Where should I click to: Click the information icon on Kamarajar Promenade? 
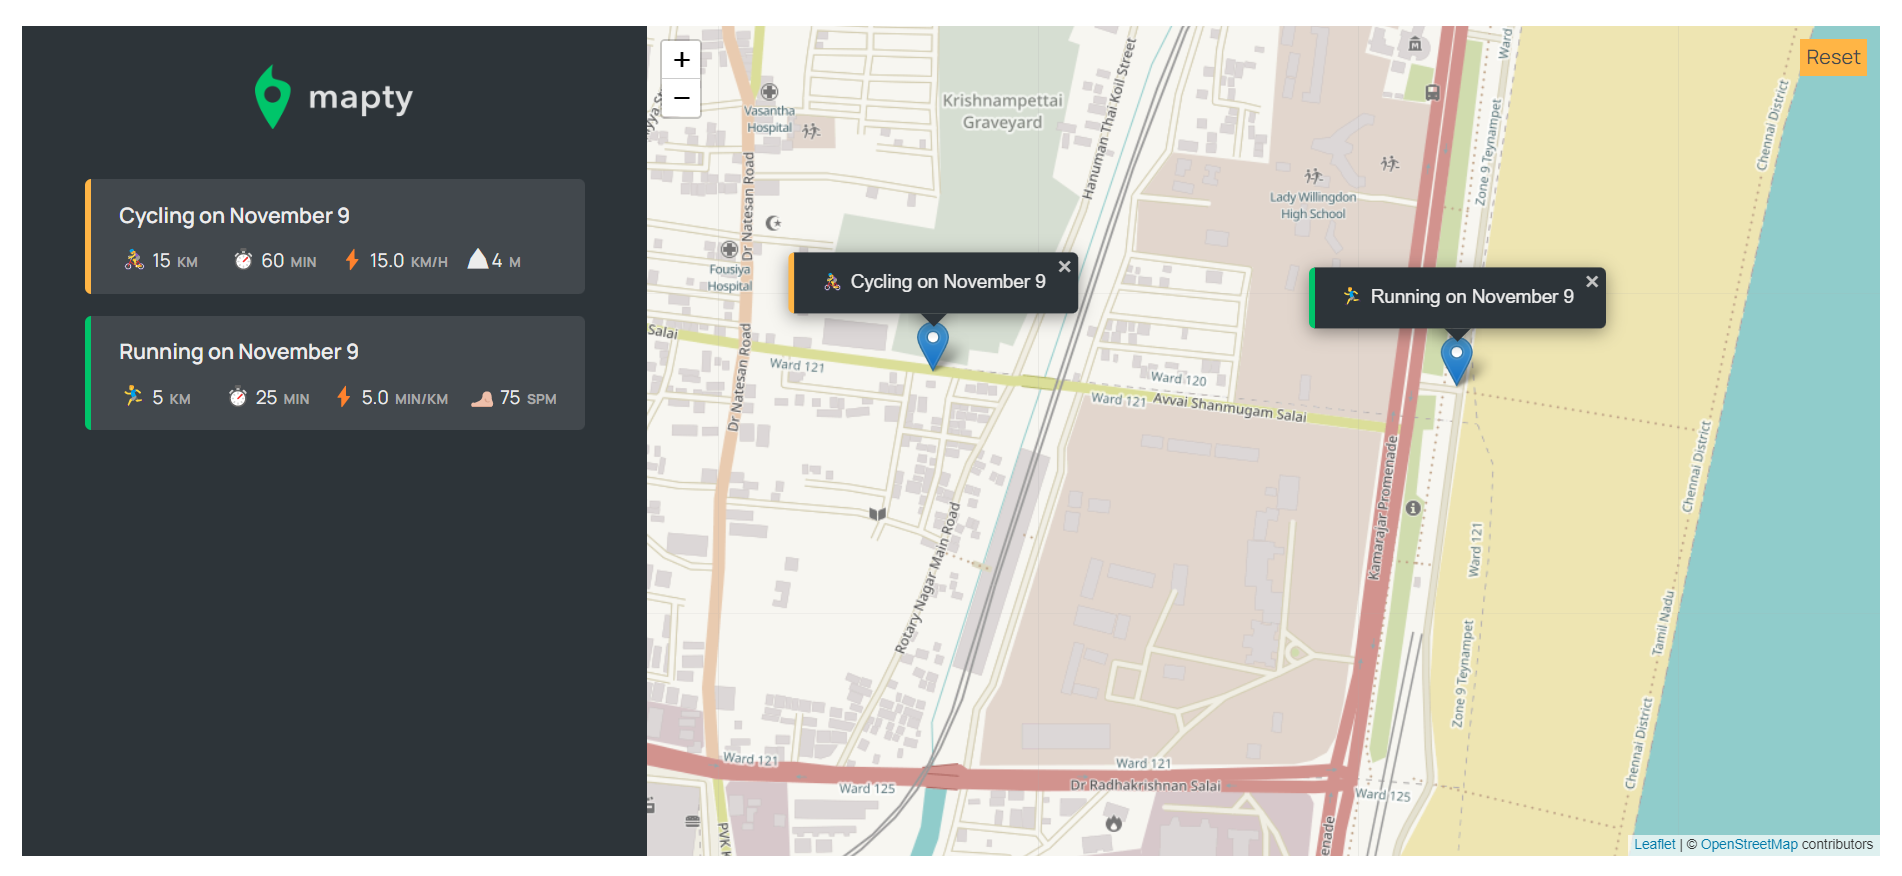coord(1413,508)
